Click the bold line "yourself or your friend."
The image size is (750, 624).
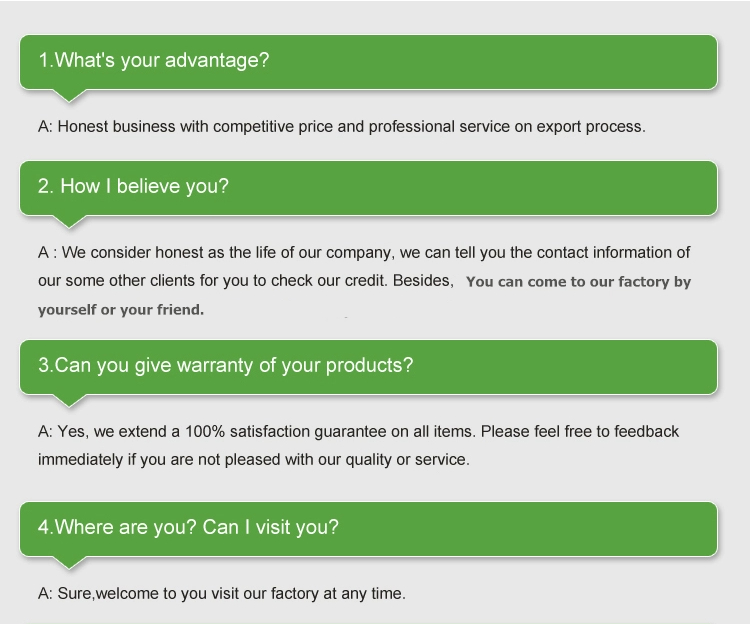(121, 310)
